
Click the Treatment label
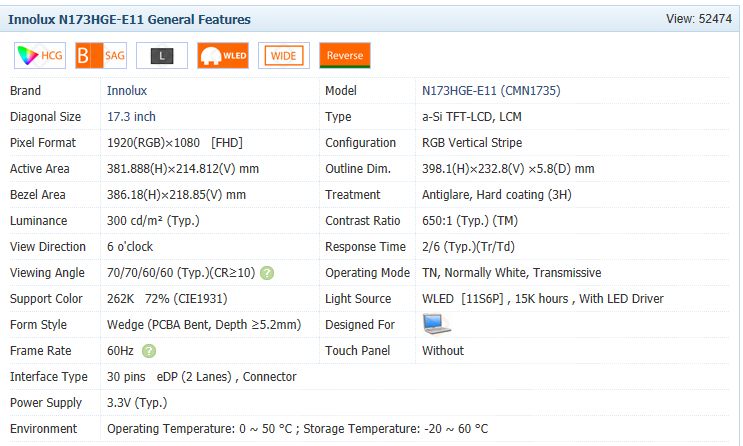pos(353,195)
